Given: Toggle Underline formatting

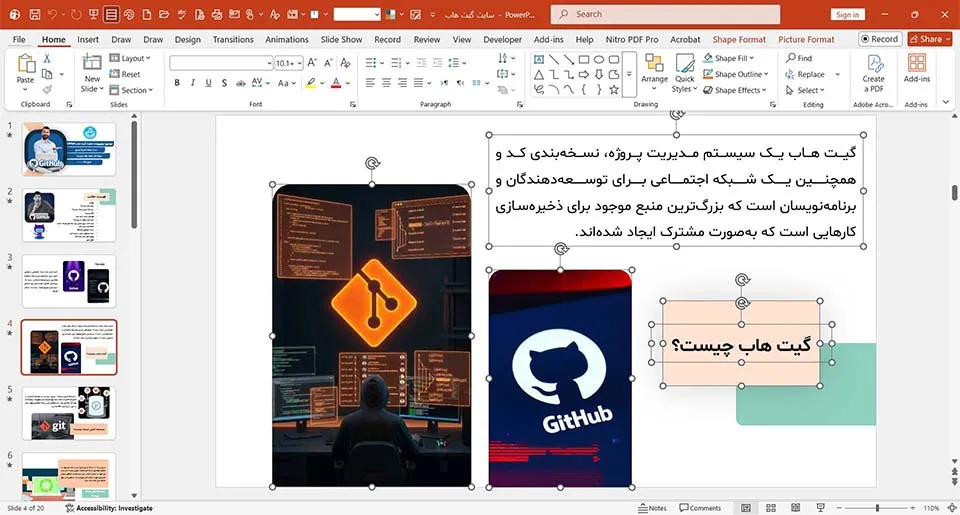Looking at the screenshot, I should [209, 83].
